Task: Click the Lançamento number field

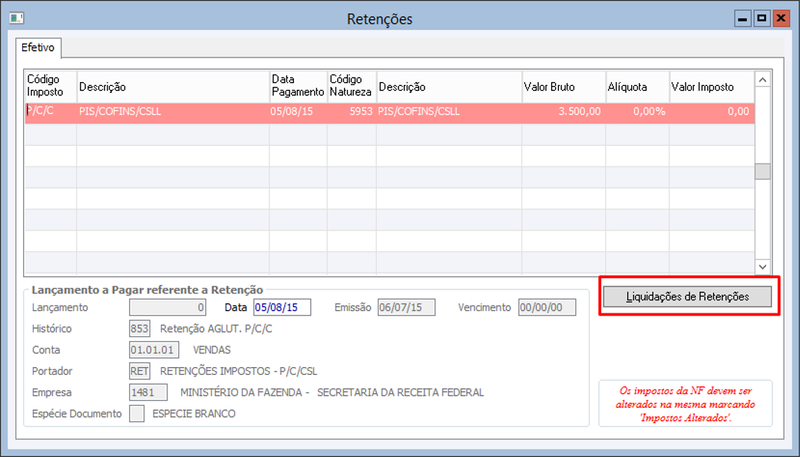Action: tap(168, 307)
